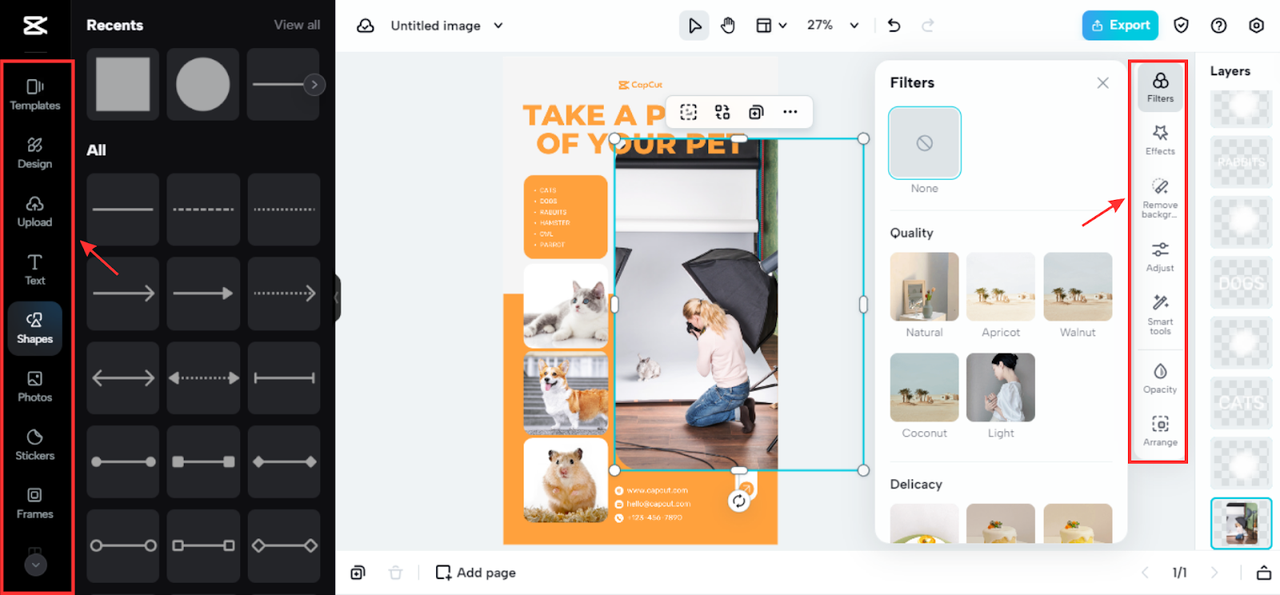Select the dashed line shape
Screen dimensions: 1280x595
tap(203, 209)
